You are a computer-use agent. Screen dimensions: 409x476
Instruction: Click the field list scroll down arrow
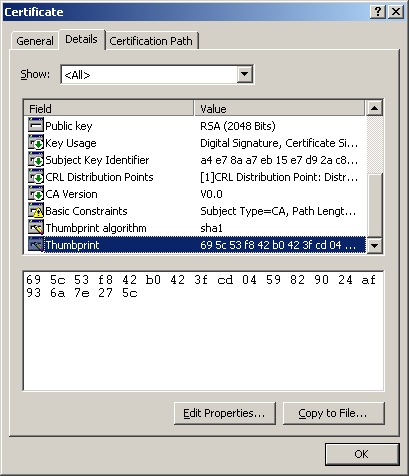pyautogui.click(x=375, y=246)
